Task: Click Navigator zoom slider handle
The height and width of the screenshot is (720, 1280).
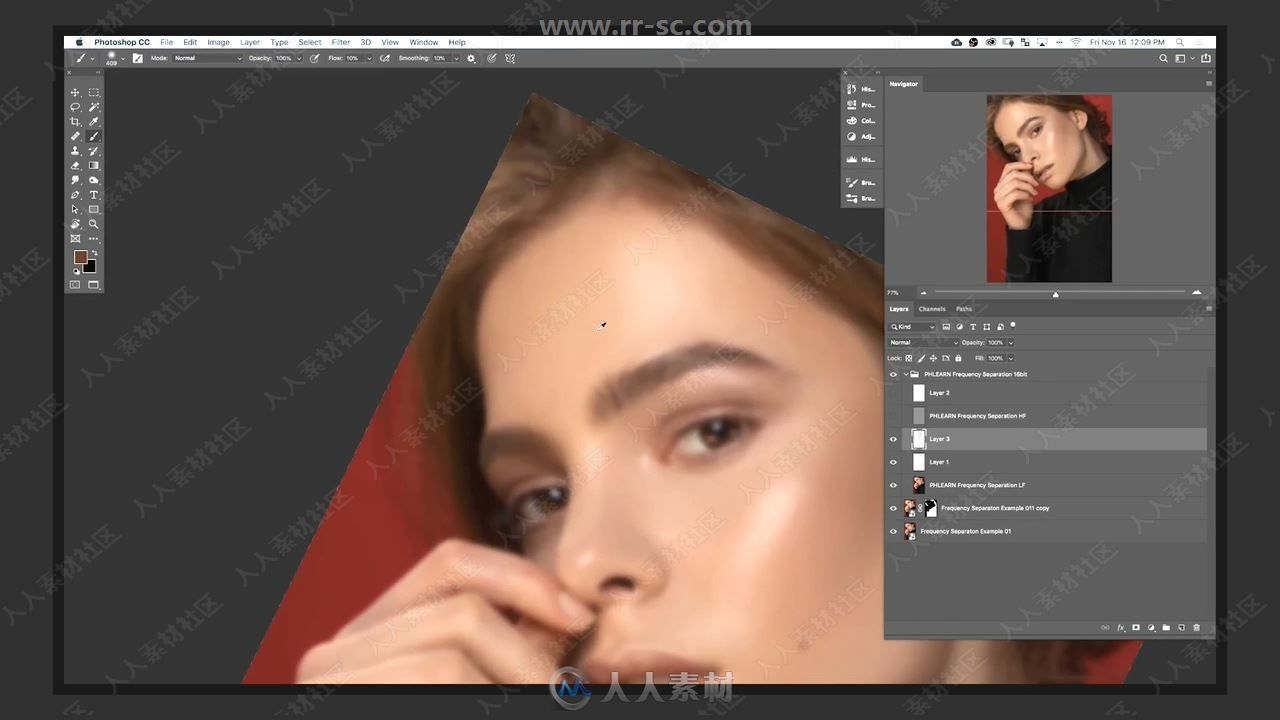Action: [x=1055, y=294]
